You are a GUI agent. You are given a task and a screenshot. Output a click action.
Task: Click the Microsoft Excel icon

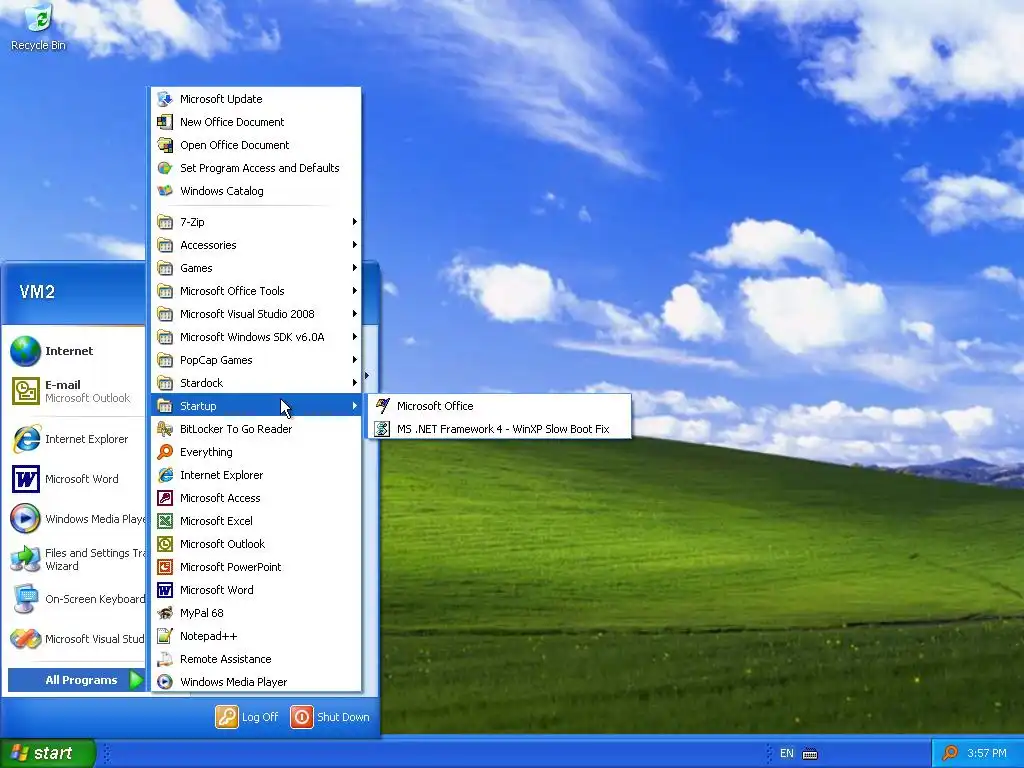click(165, 520)
